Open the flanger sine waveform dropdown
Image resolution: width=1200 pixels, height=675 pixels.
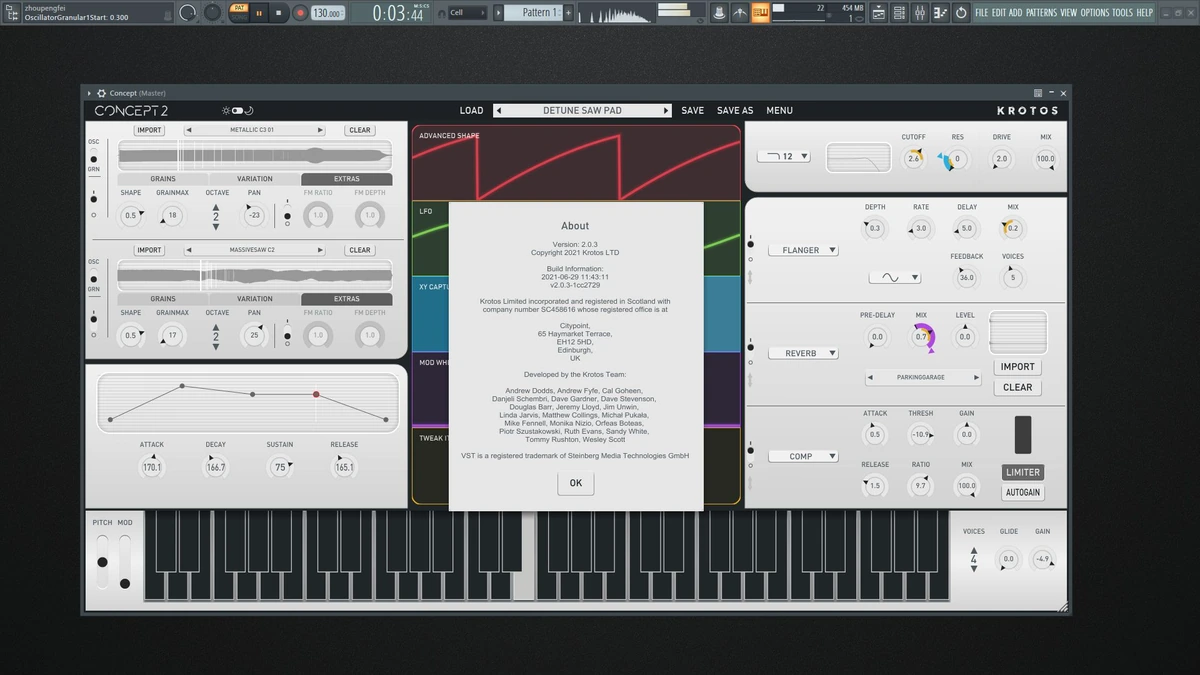[x=895, y=277]
